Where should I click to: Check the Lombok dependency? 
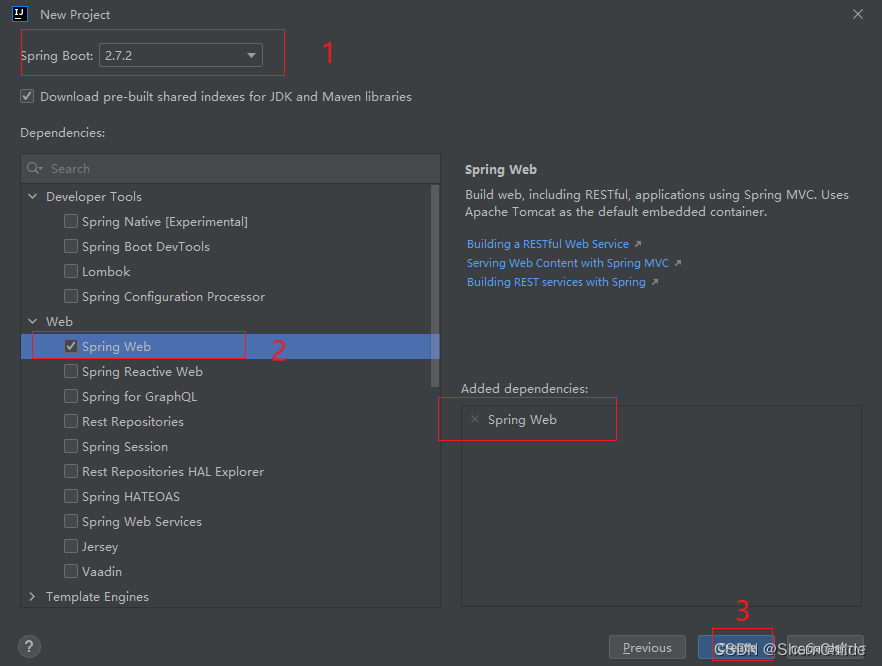(x=71, y=271)
